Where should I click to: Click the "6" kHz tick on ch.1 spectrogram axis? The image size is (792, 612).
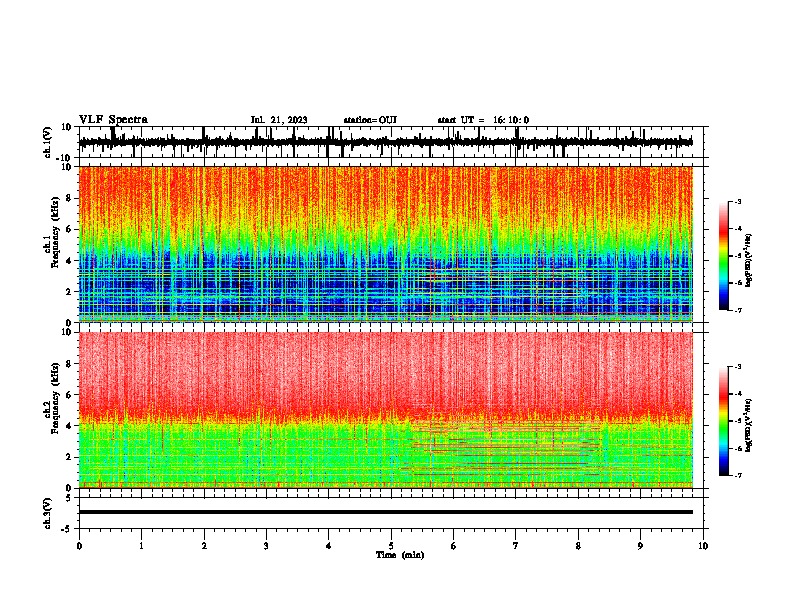coord(69,229)
